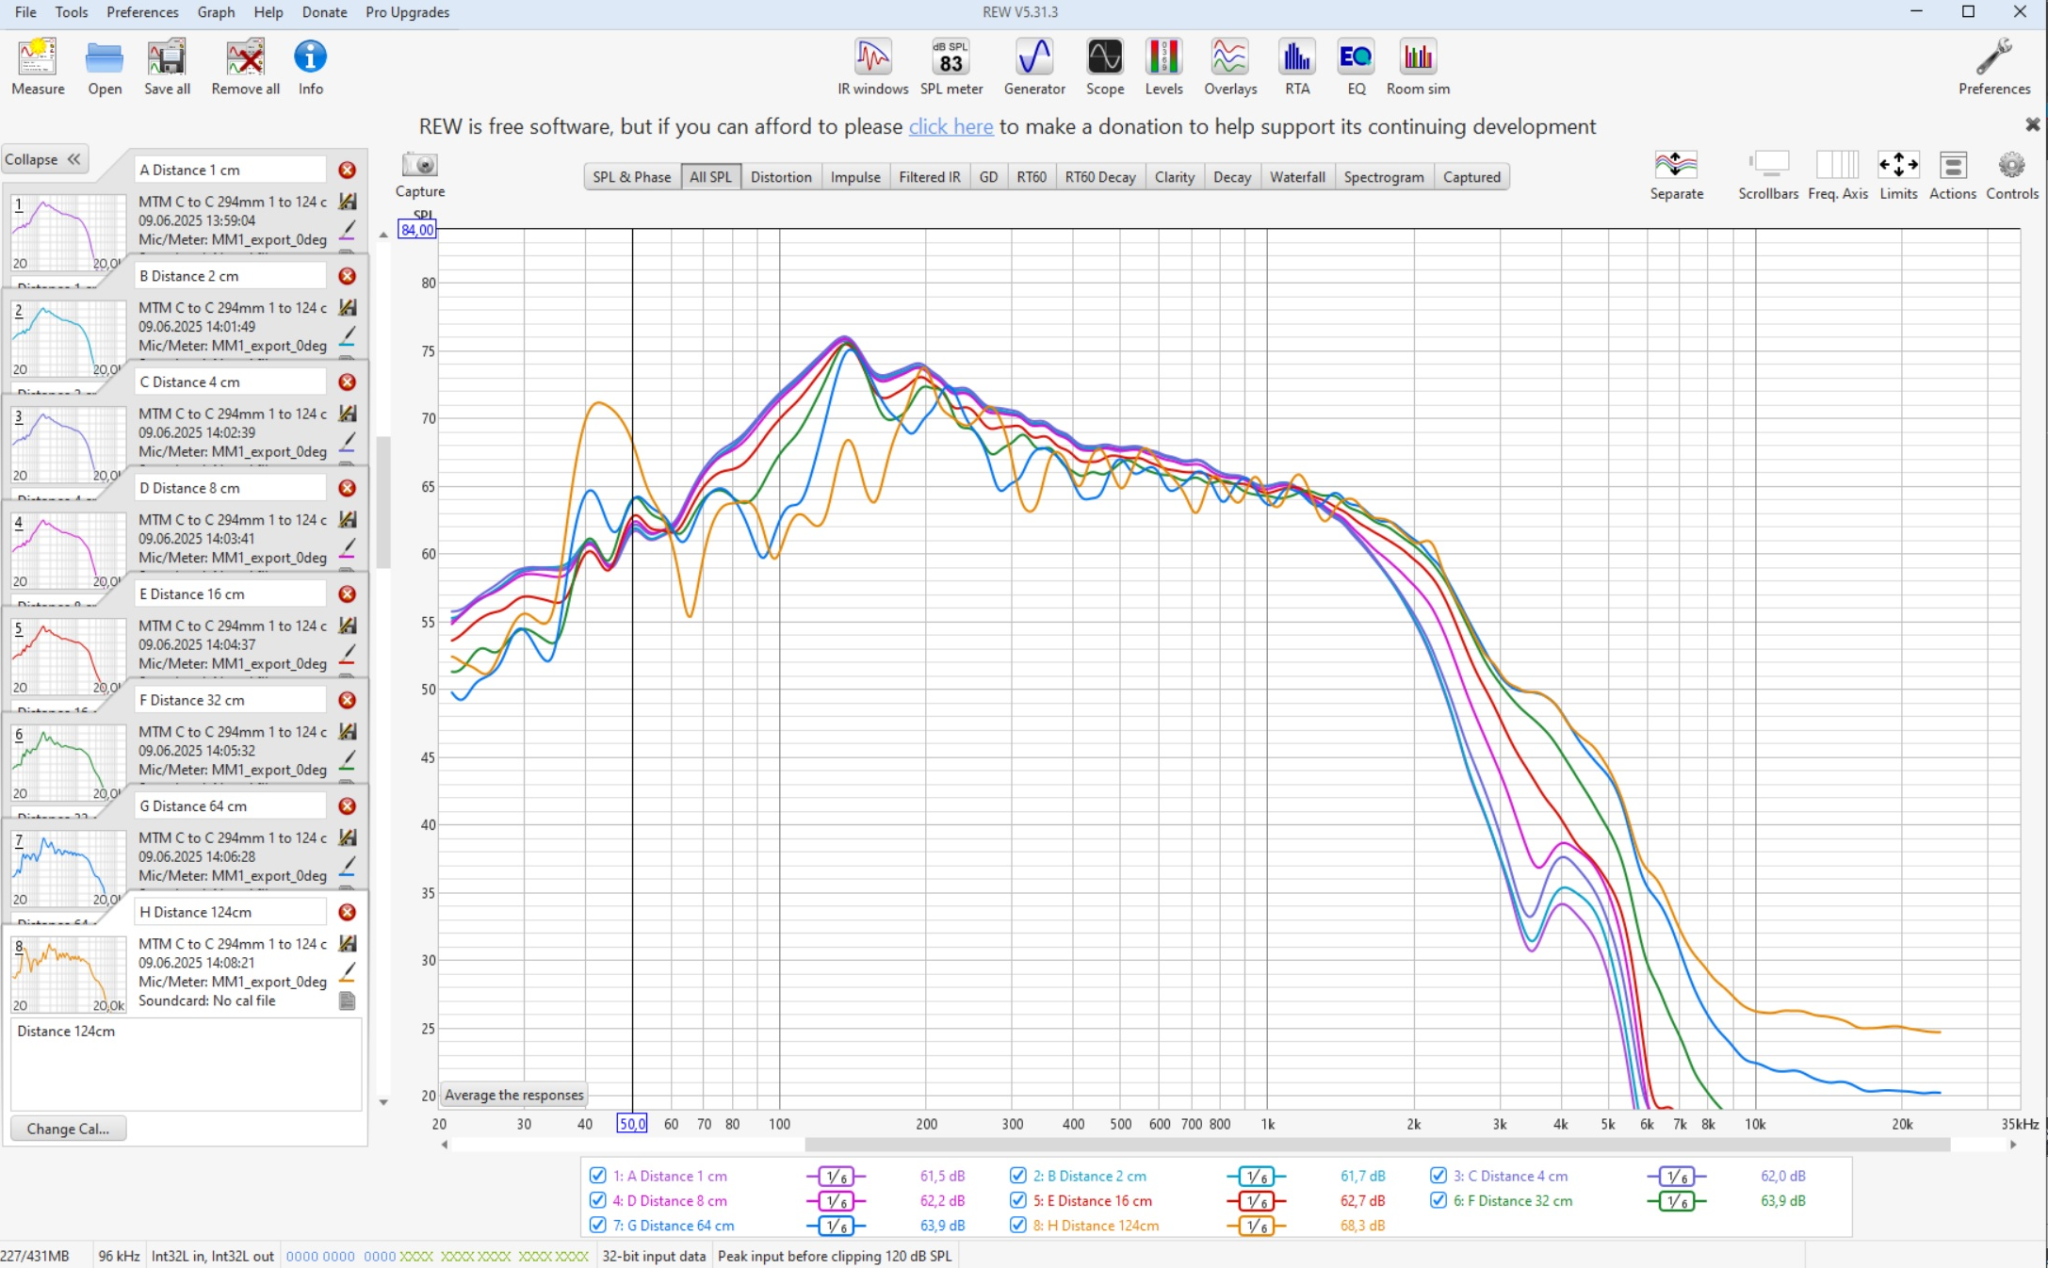
Task: Open the File menu
Action: click(26, 12)
